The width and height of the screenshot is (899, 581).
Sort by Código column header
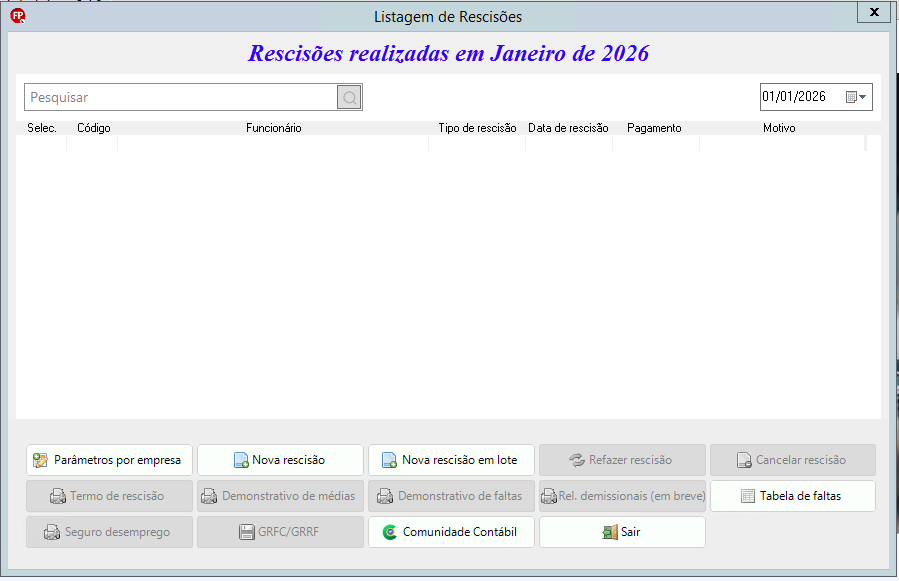[93, 128]
